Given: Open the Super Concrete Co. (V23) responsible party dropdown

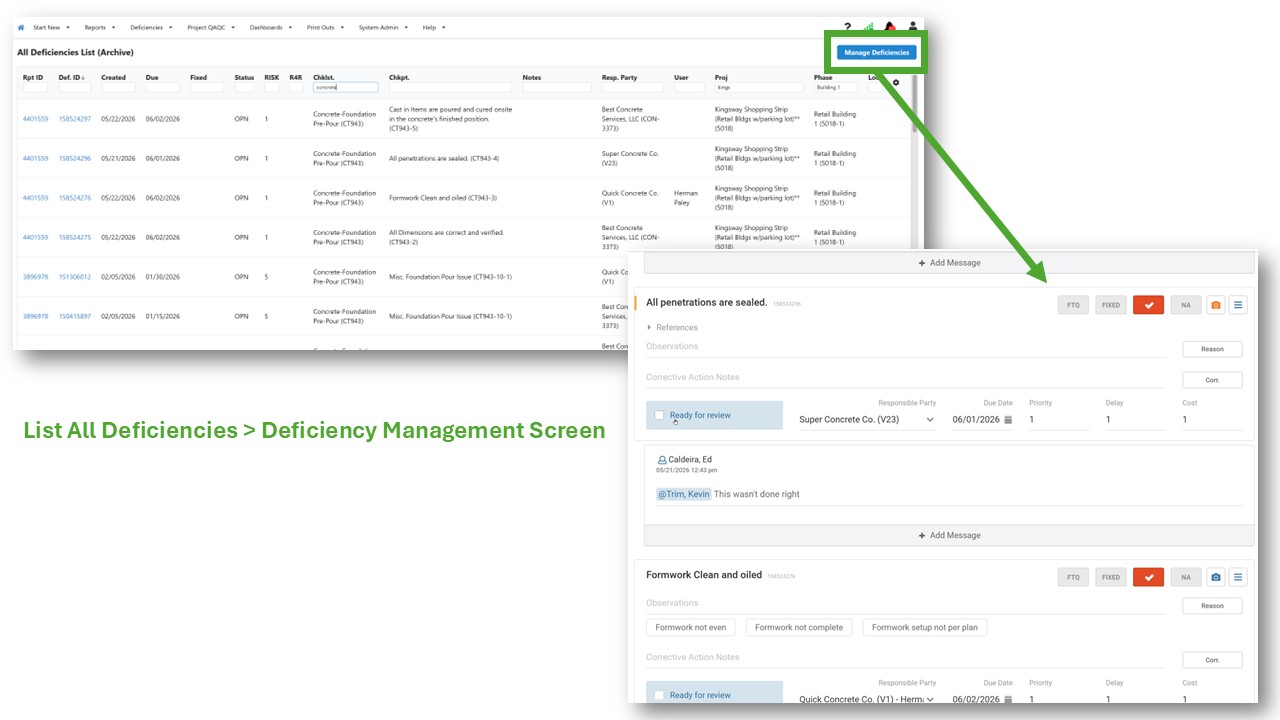Looking at the screenshot, I should tap(867, 420).
